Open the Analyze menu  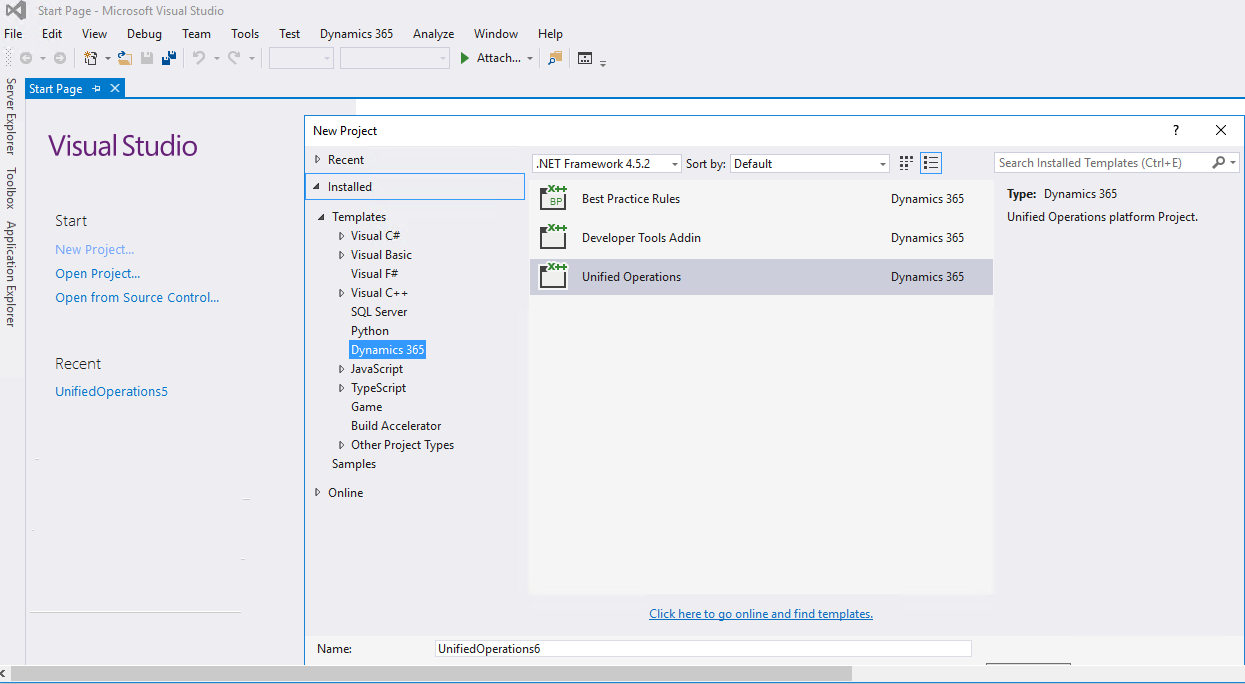click(x=434, y=33)
